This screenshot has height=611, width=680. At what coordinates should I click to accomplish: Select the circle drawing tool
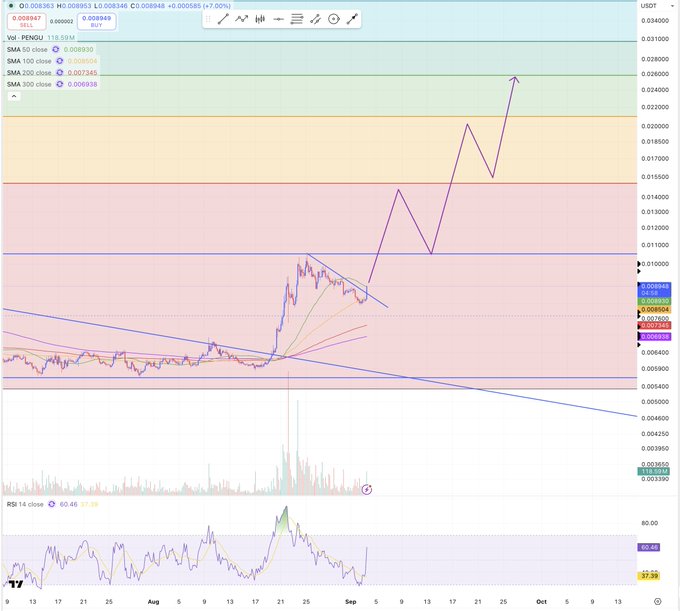333,19
